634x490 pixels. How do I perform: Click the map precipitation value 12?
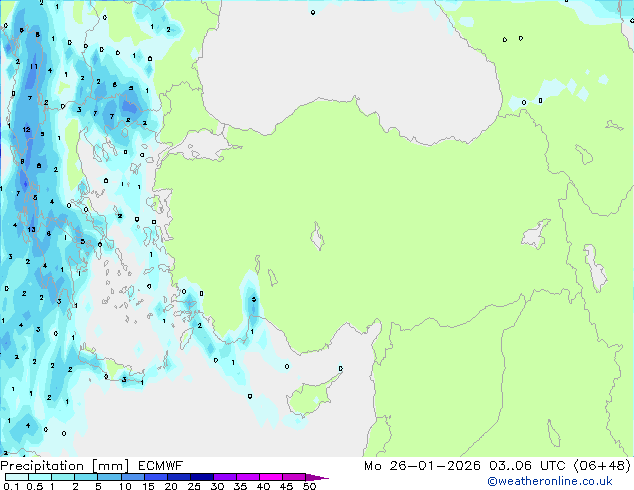pyautogui.click(x=27, y=130)
